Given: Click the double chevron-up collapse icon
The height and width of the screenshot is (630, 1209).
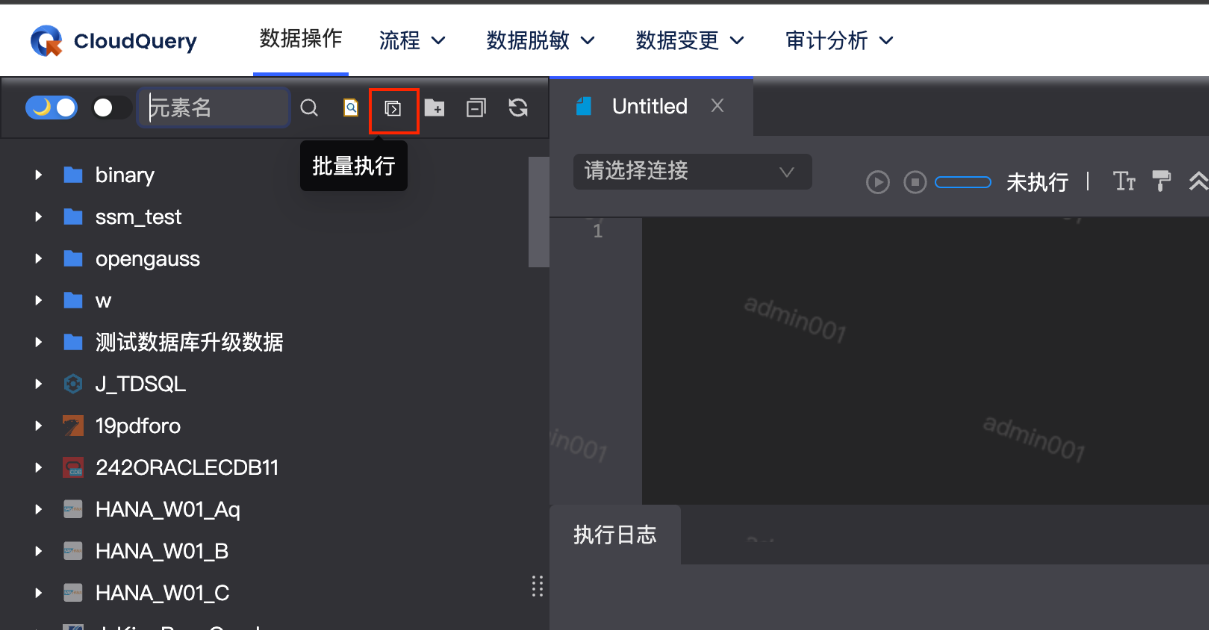Looking at the screenshot, I should [x=1198, y=181].
